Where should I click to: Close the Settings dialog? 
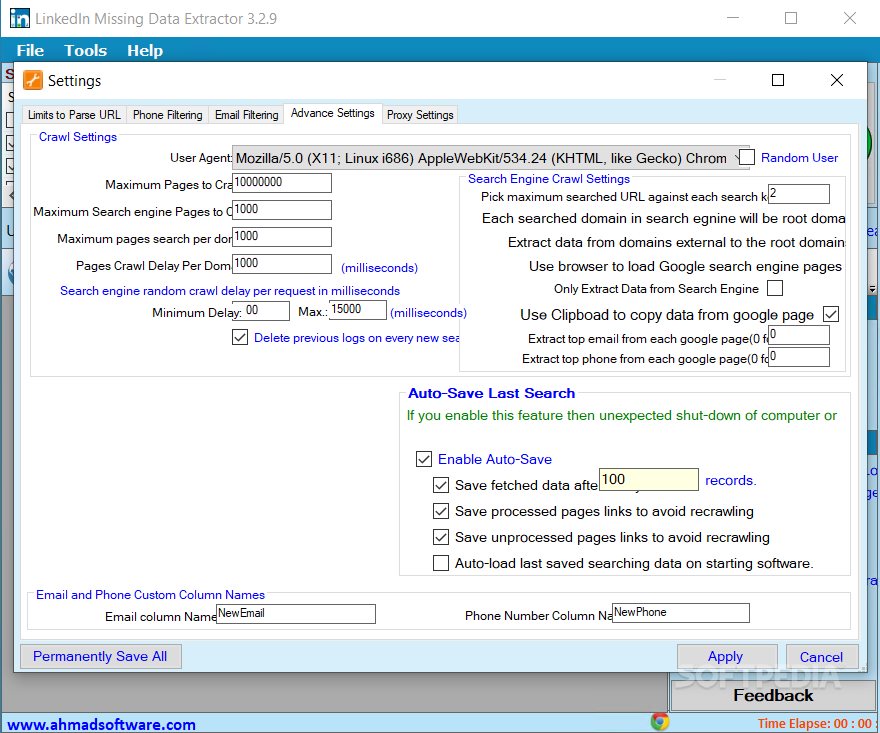tap(837, 80)
